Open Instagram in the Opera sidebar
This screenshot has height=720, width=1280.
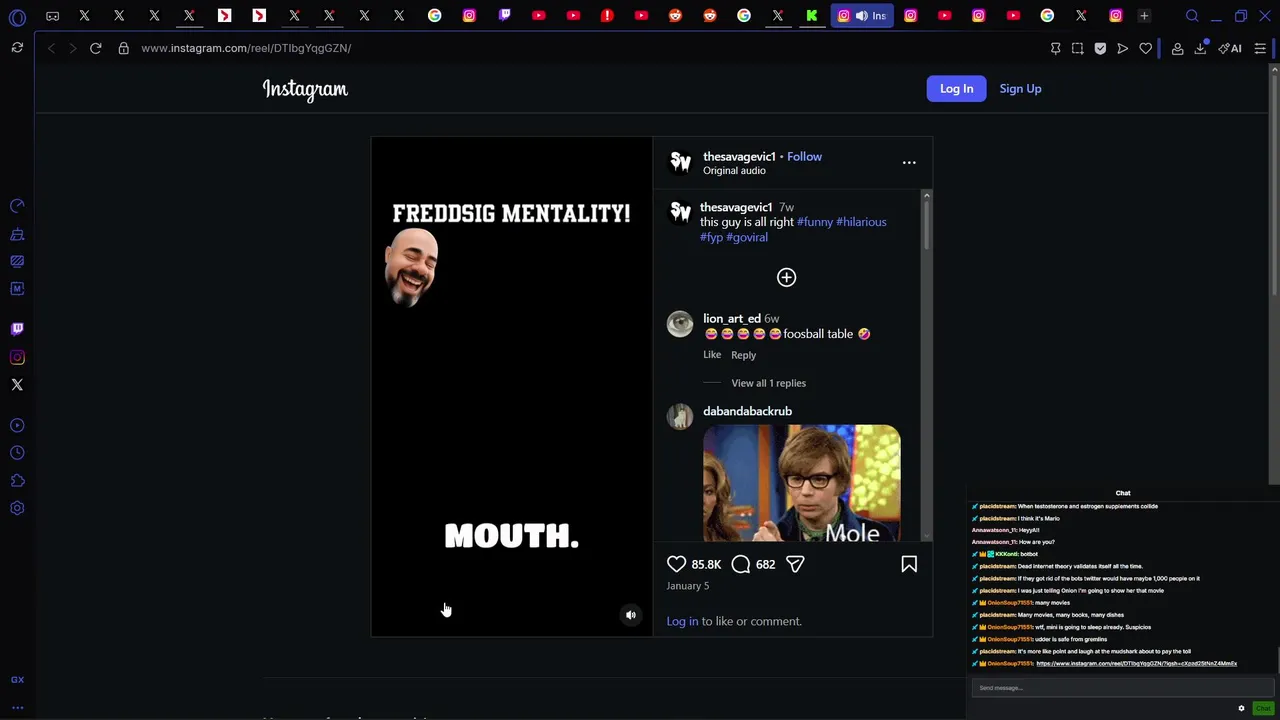pyautogui.click(x=17, y=357)
